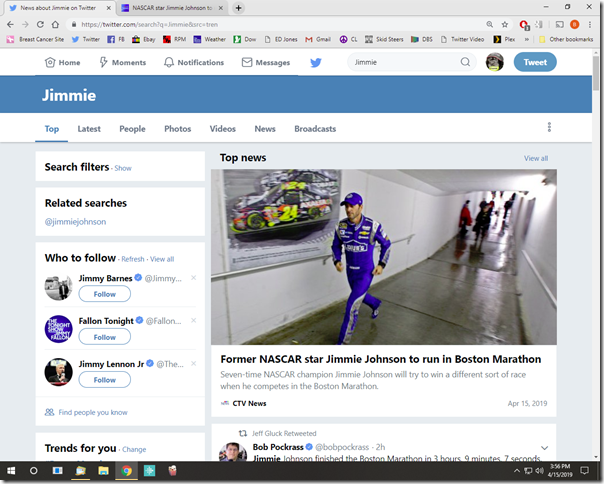Open more search options vertical dots

tap(549, 127)
